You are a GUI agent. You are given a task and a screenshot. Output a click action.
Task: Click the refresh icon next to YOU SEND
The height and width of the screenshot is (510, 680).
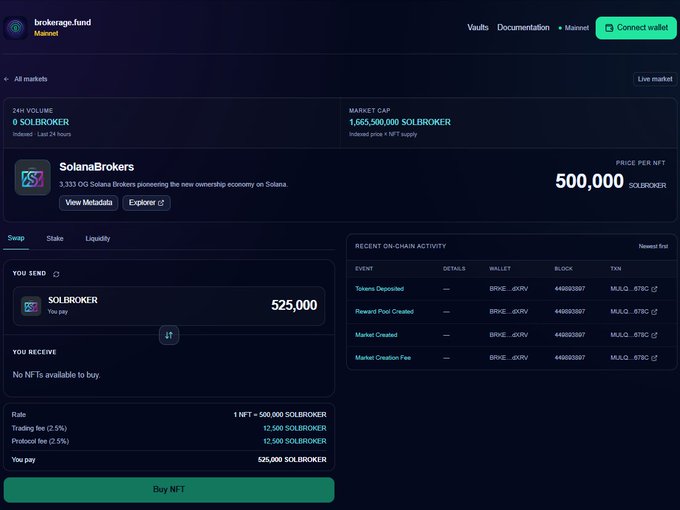point(56,274)
